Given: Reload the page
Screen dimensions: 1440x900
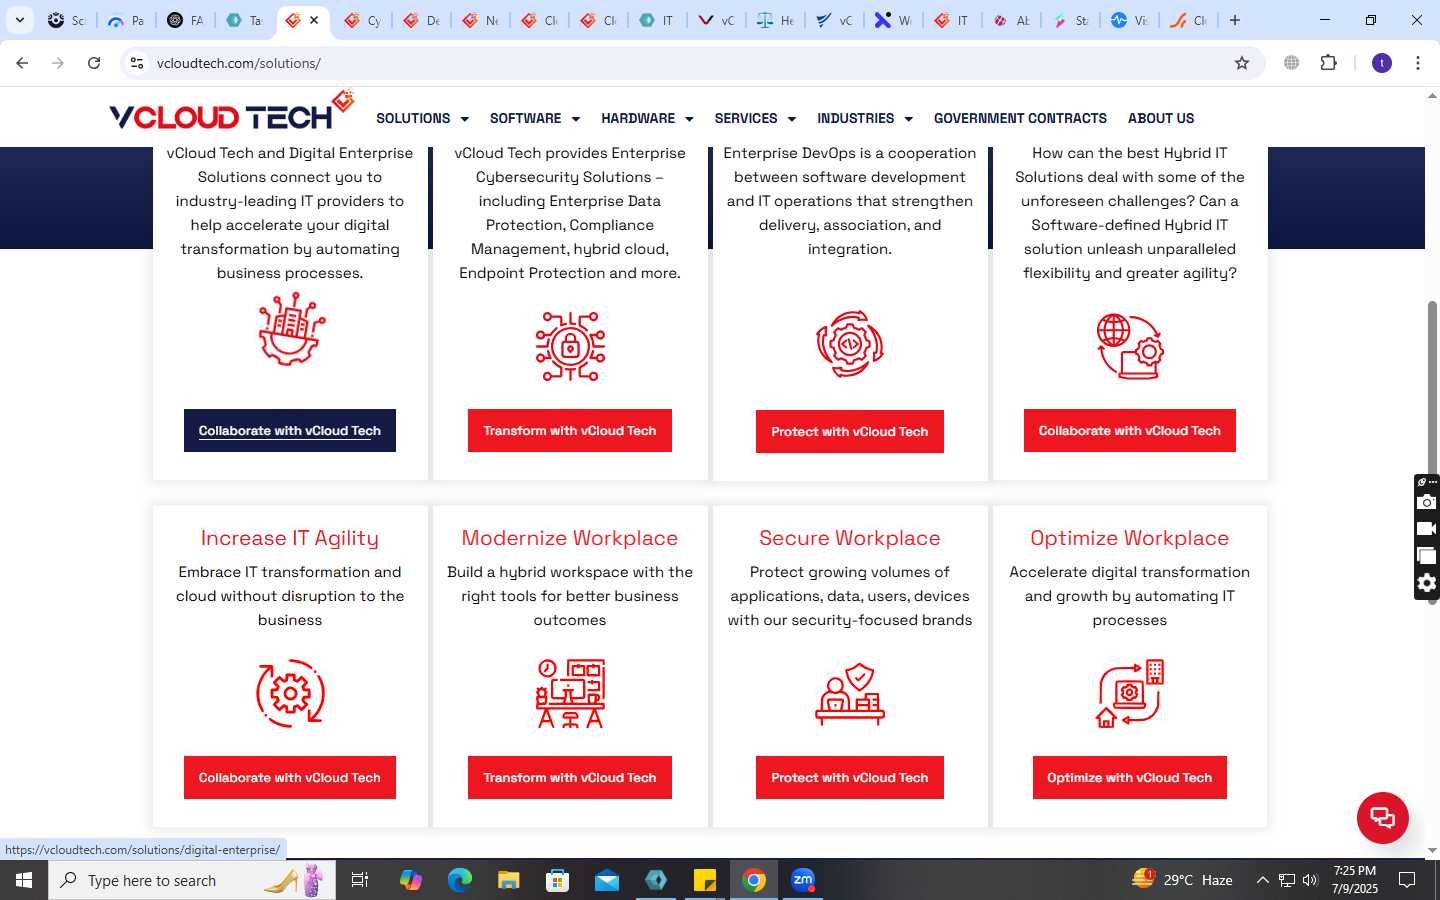Looking at the screenshot, I should click(x=94, y=63).
